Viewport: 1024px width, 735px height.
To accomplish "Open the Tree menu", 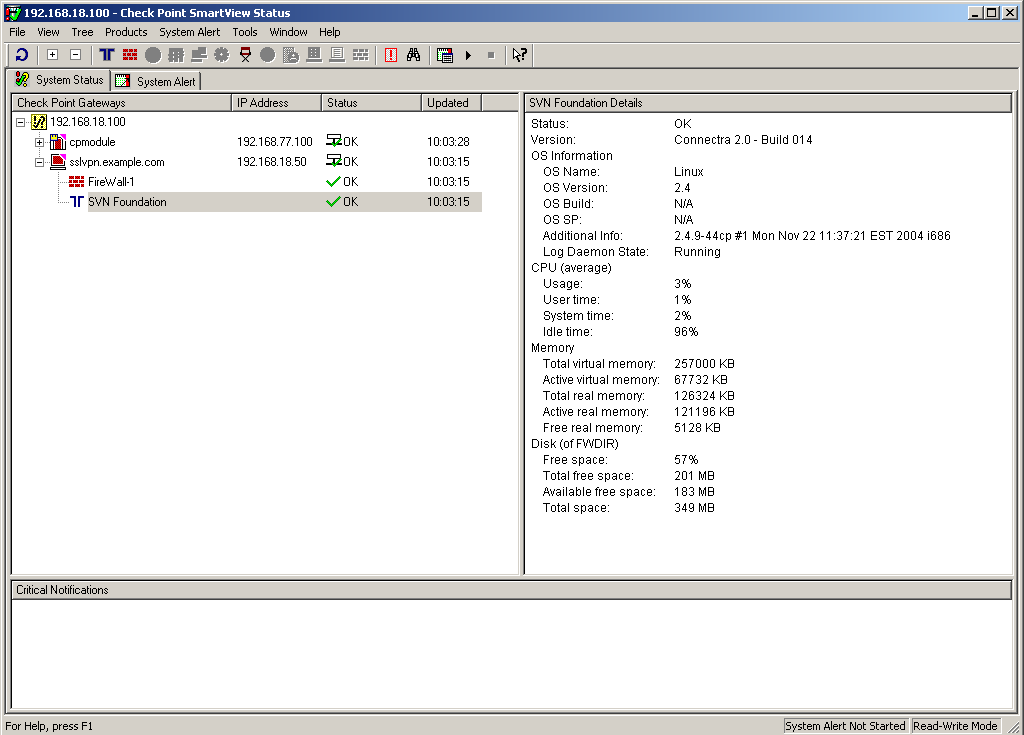I will click(82, 32).
